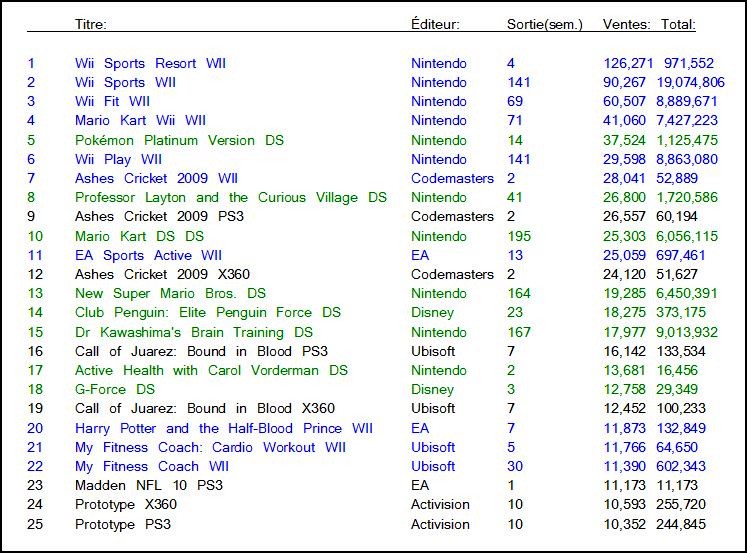Click the "Ventes:" column header

point(626,24)
